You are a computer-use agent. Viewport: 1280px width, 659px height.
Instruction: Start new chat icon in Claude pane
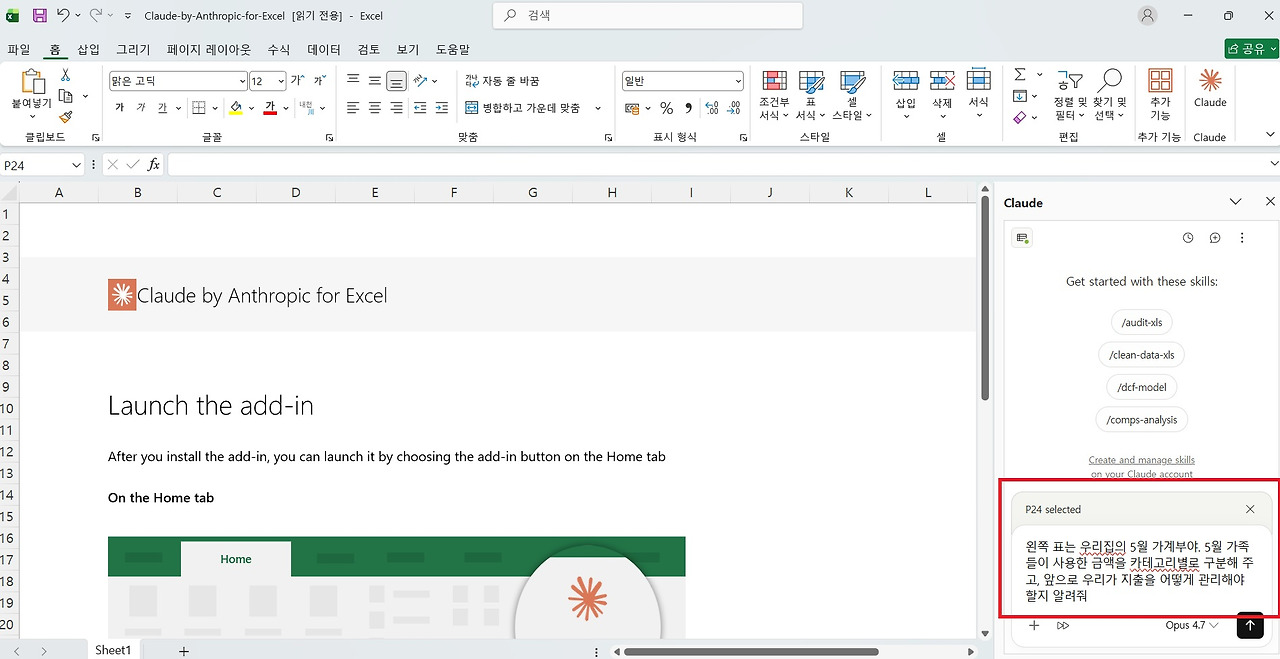pos(1215,238)
